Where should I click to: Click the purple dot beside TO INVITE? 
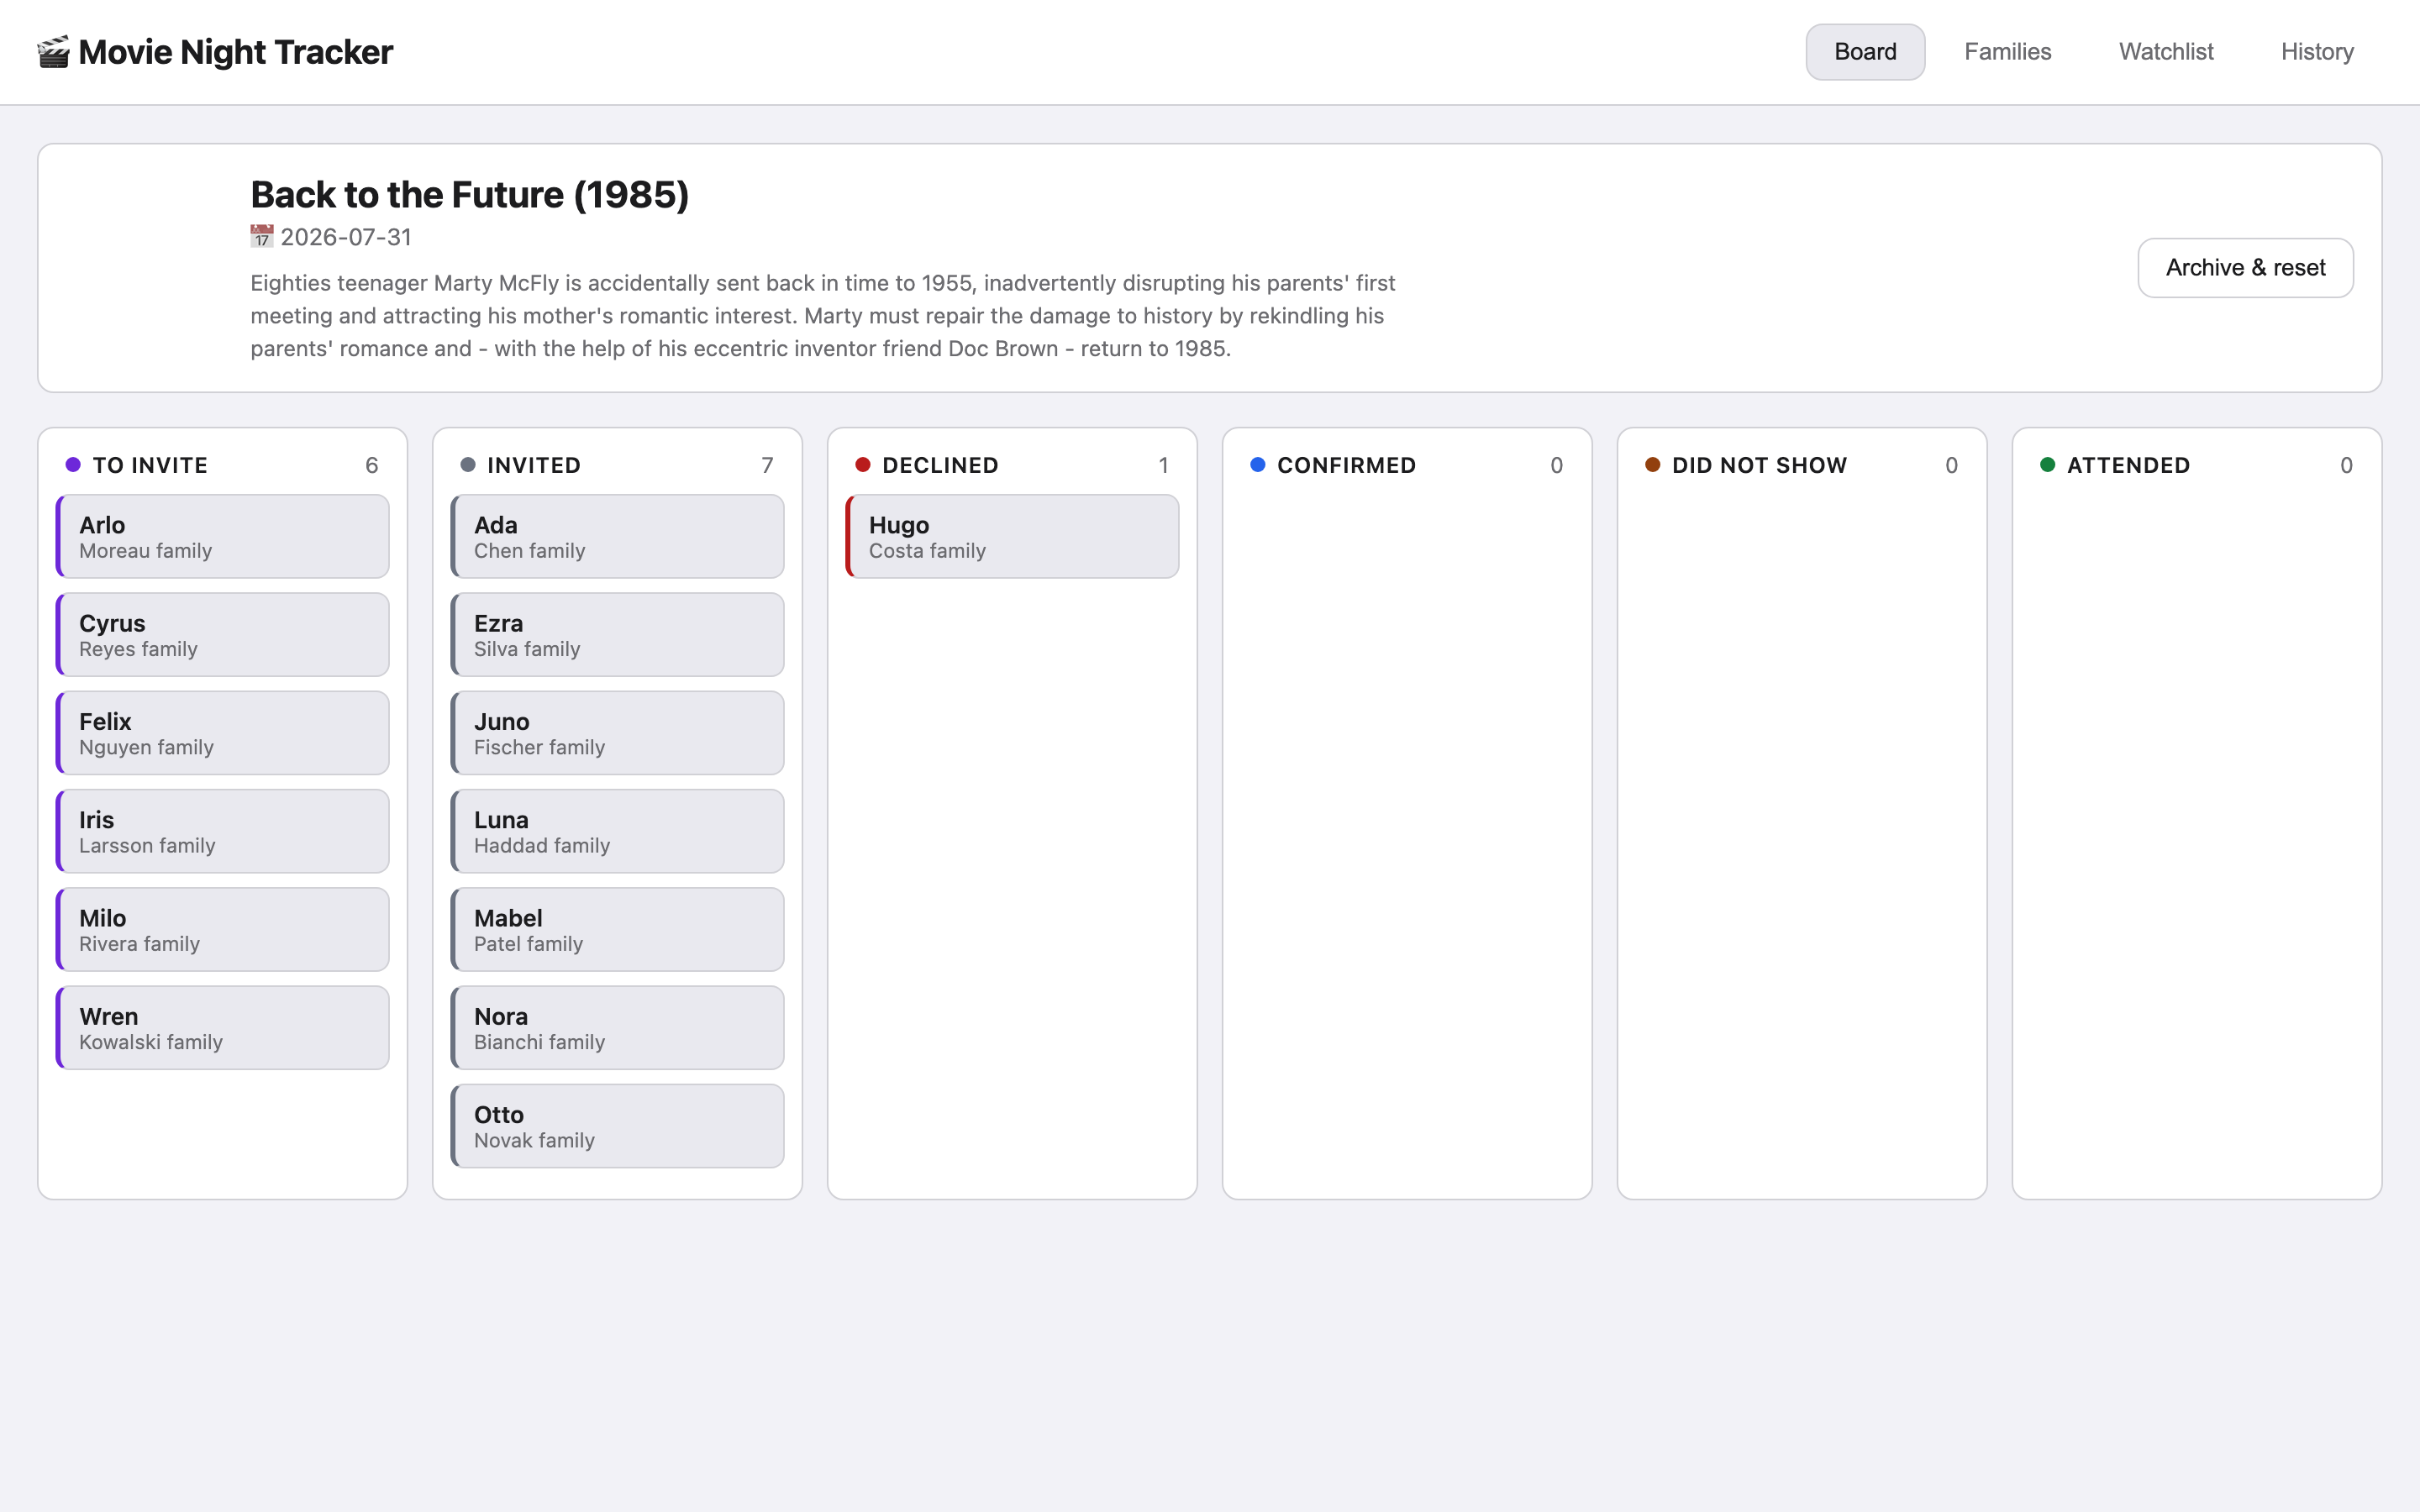[73, 465]
